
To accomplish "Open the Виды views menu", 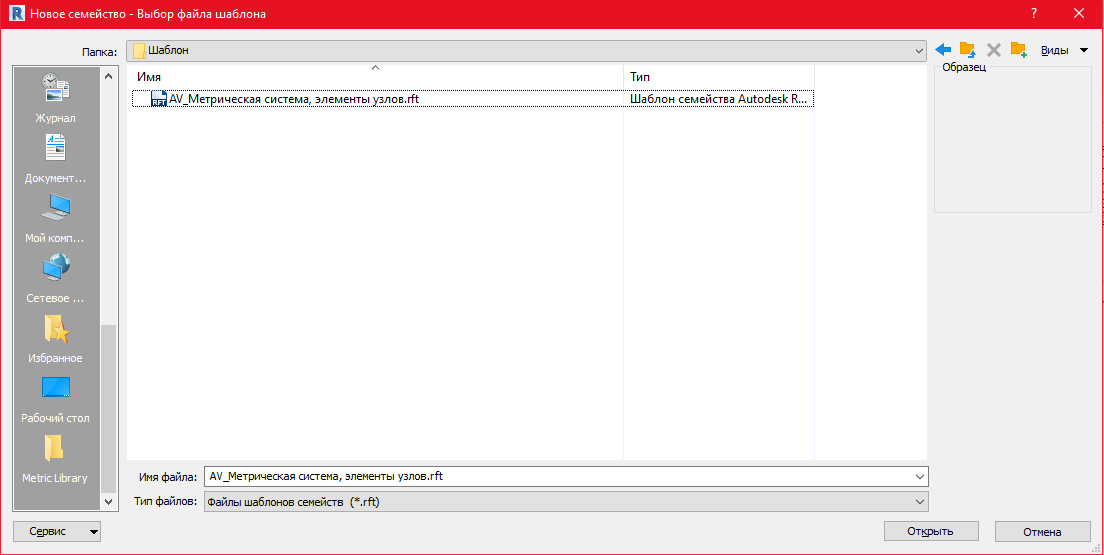I will (x=1064, y=50).
